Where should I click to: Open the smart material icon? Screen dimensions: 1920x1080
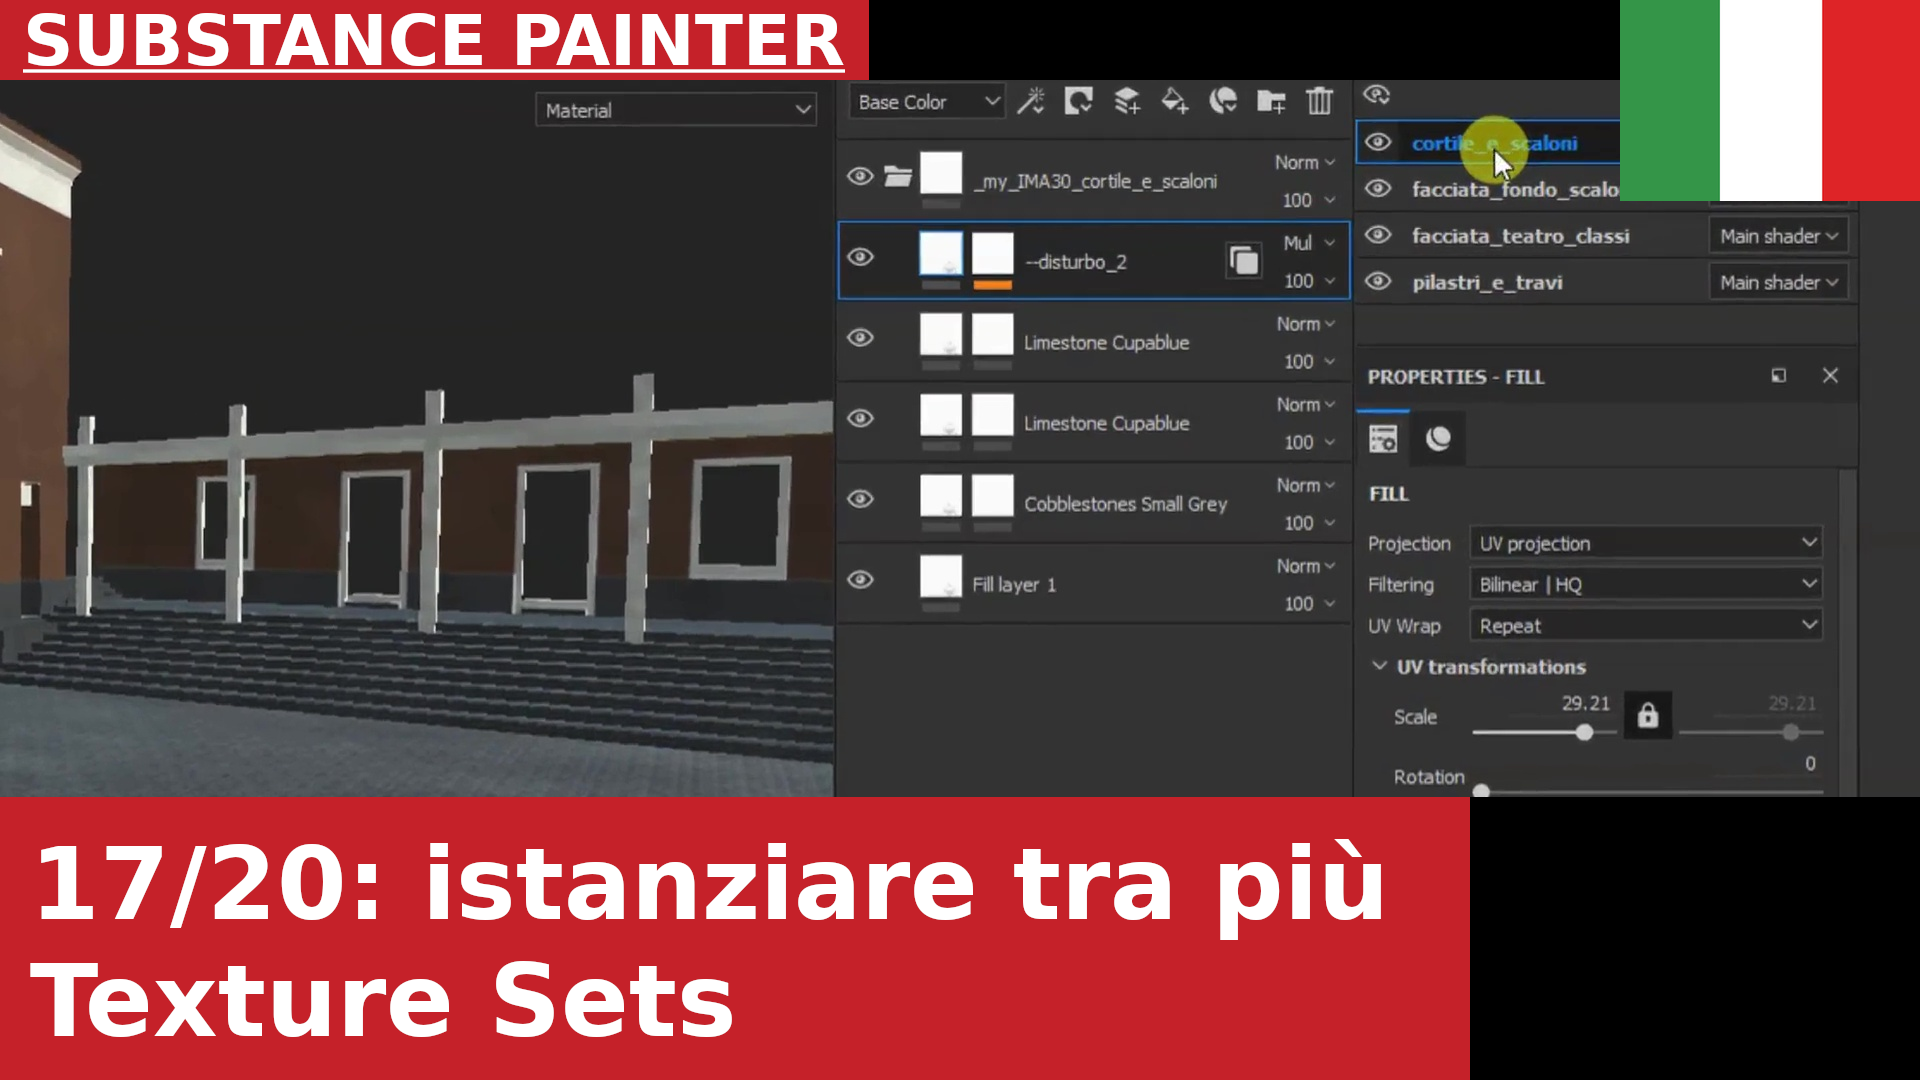pyautogui.click(x=1223, y=101)
